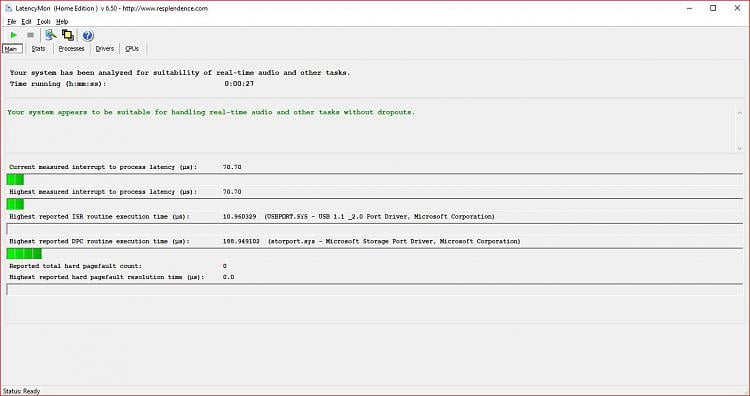Viewport: 750px width, 396px height.
Task: Start monitoring with the green play icon
Action: click(13, 35)
